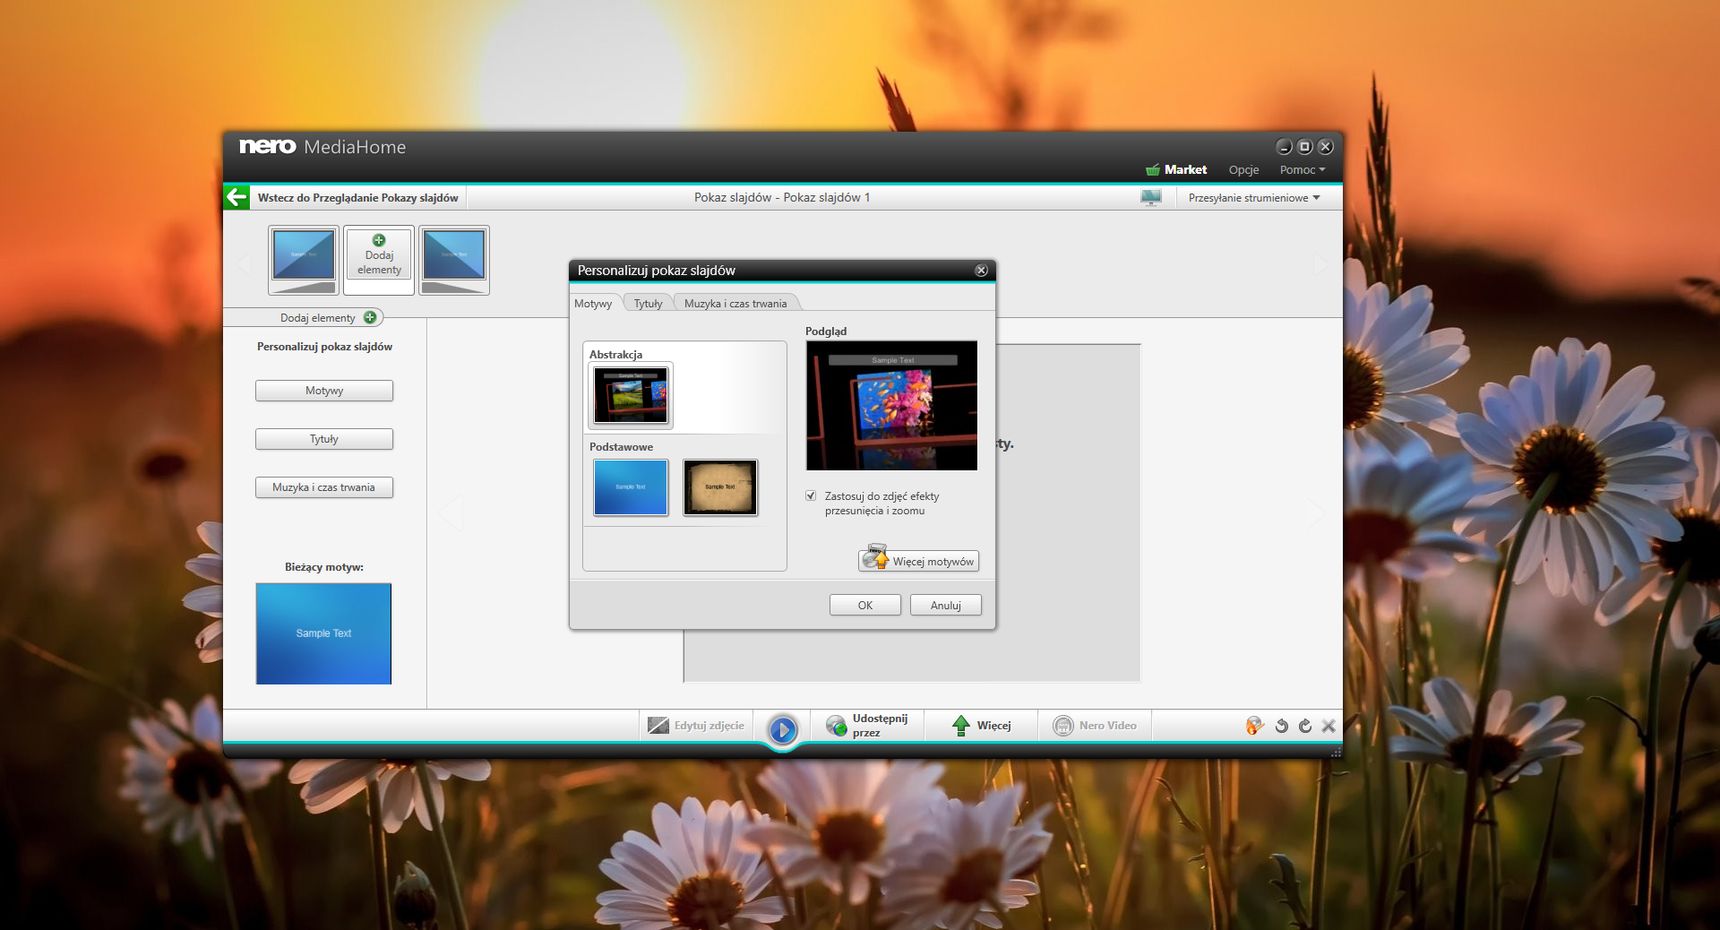The height and width of the screenshot is (930, 1720).
Task: Select the Abstrakcja theme thumbnail
Action: 631,395
